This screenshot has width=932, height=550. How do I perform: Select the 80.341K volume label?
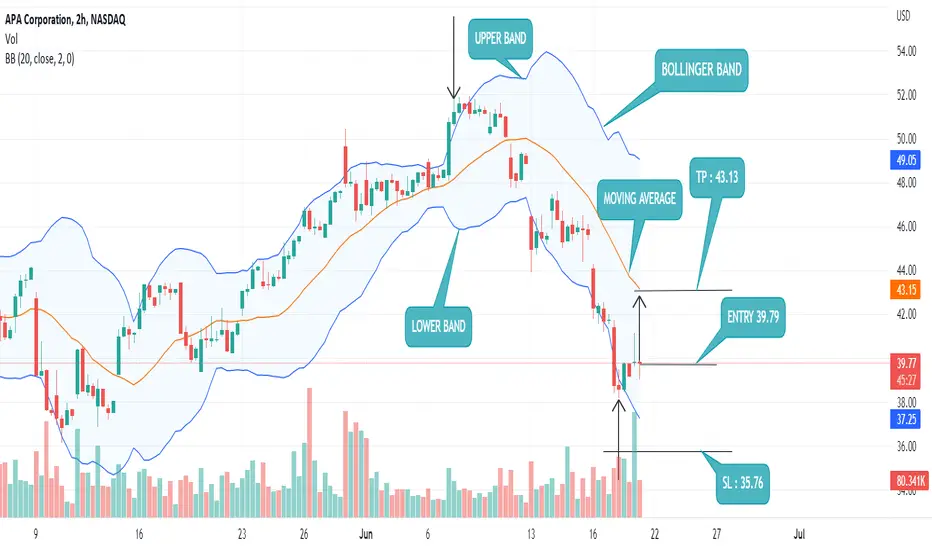pyautogui.click(x=910, y=480)
